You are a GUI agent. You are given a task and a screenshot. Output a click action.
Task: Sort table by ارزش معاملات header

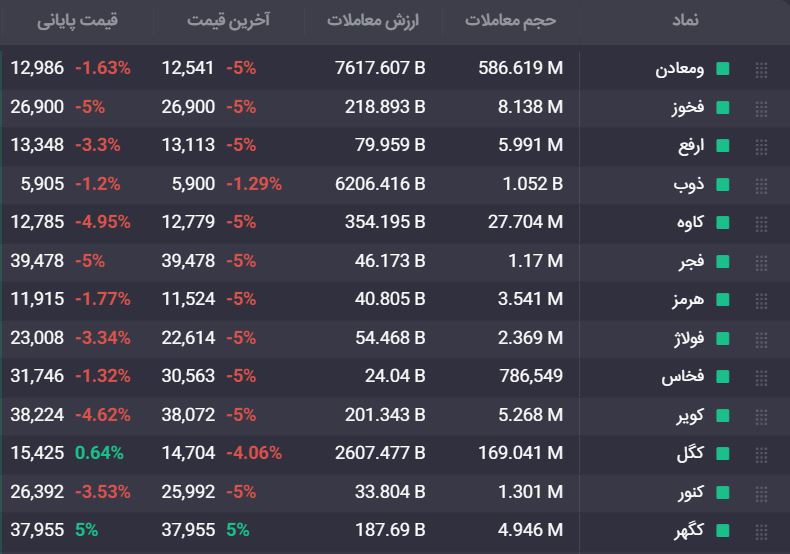[x=373, y=20]
